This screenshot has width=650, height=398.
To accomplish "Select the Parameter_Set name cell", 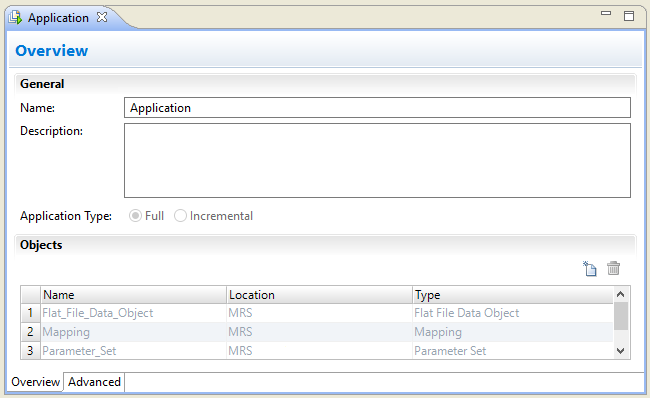I will click(x=133, y=351).
